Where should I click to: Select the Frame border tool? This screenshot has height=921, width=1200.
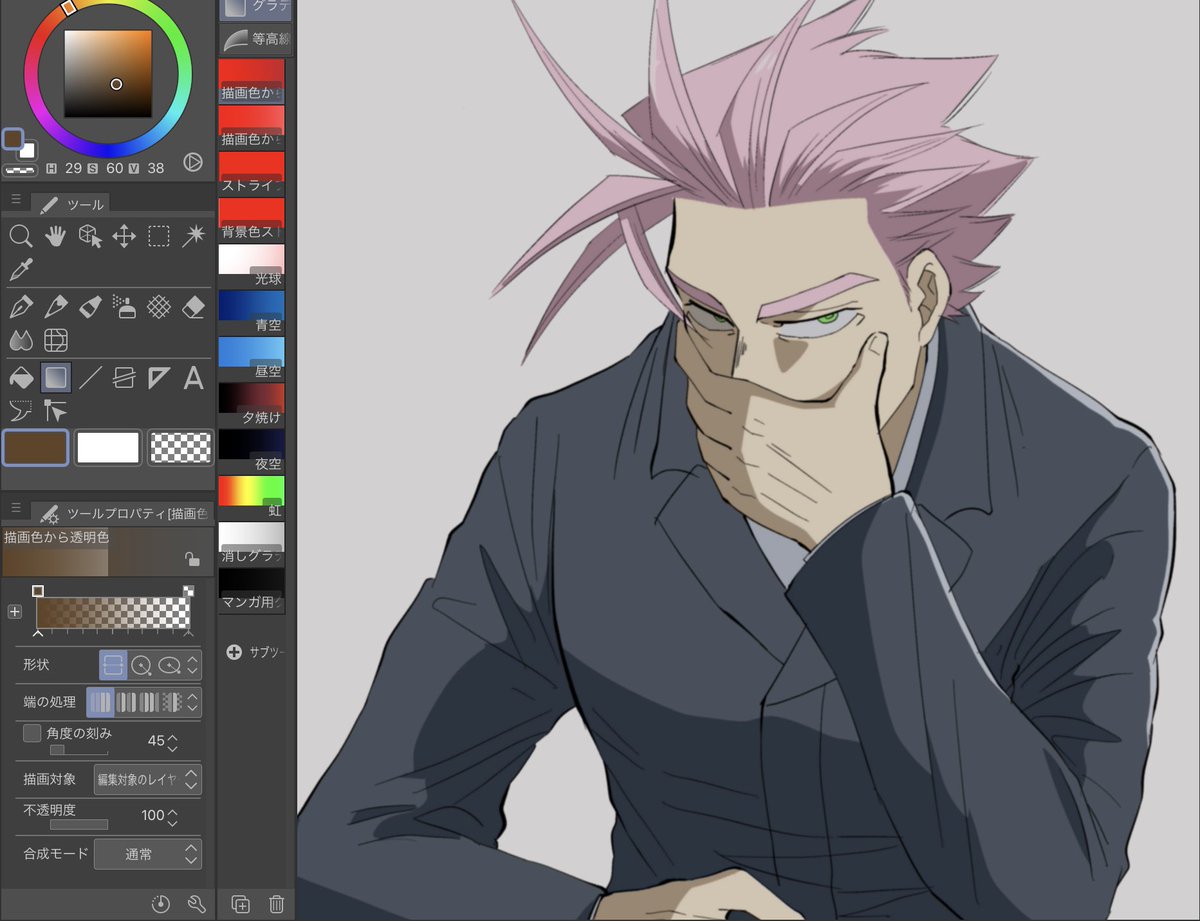point(124,378)
